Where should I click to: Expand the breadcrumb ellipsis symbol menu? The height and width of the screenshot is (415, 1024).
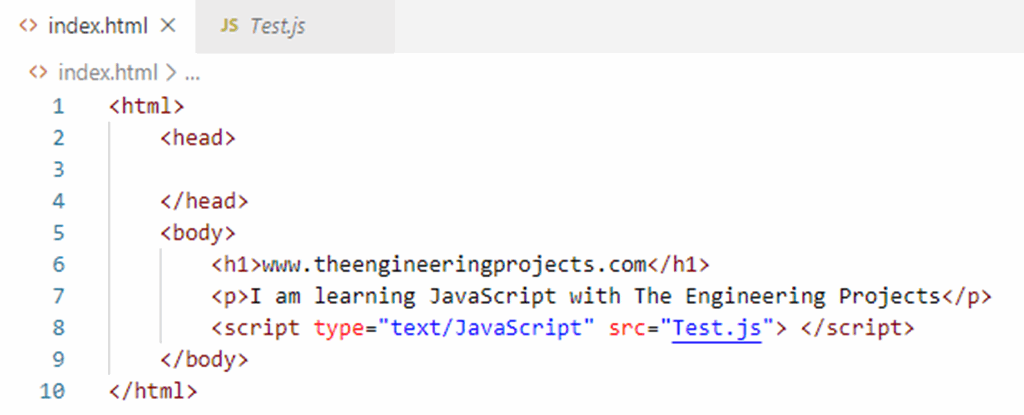click(192, 74)
